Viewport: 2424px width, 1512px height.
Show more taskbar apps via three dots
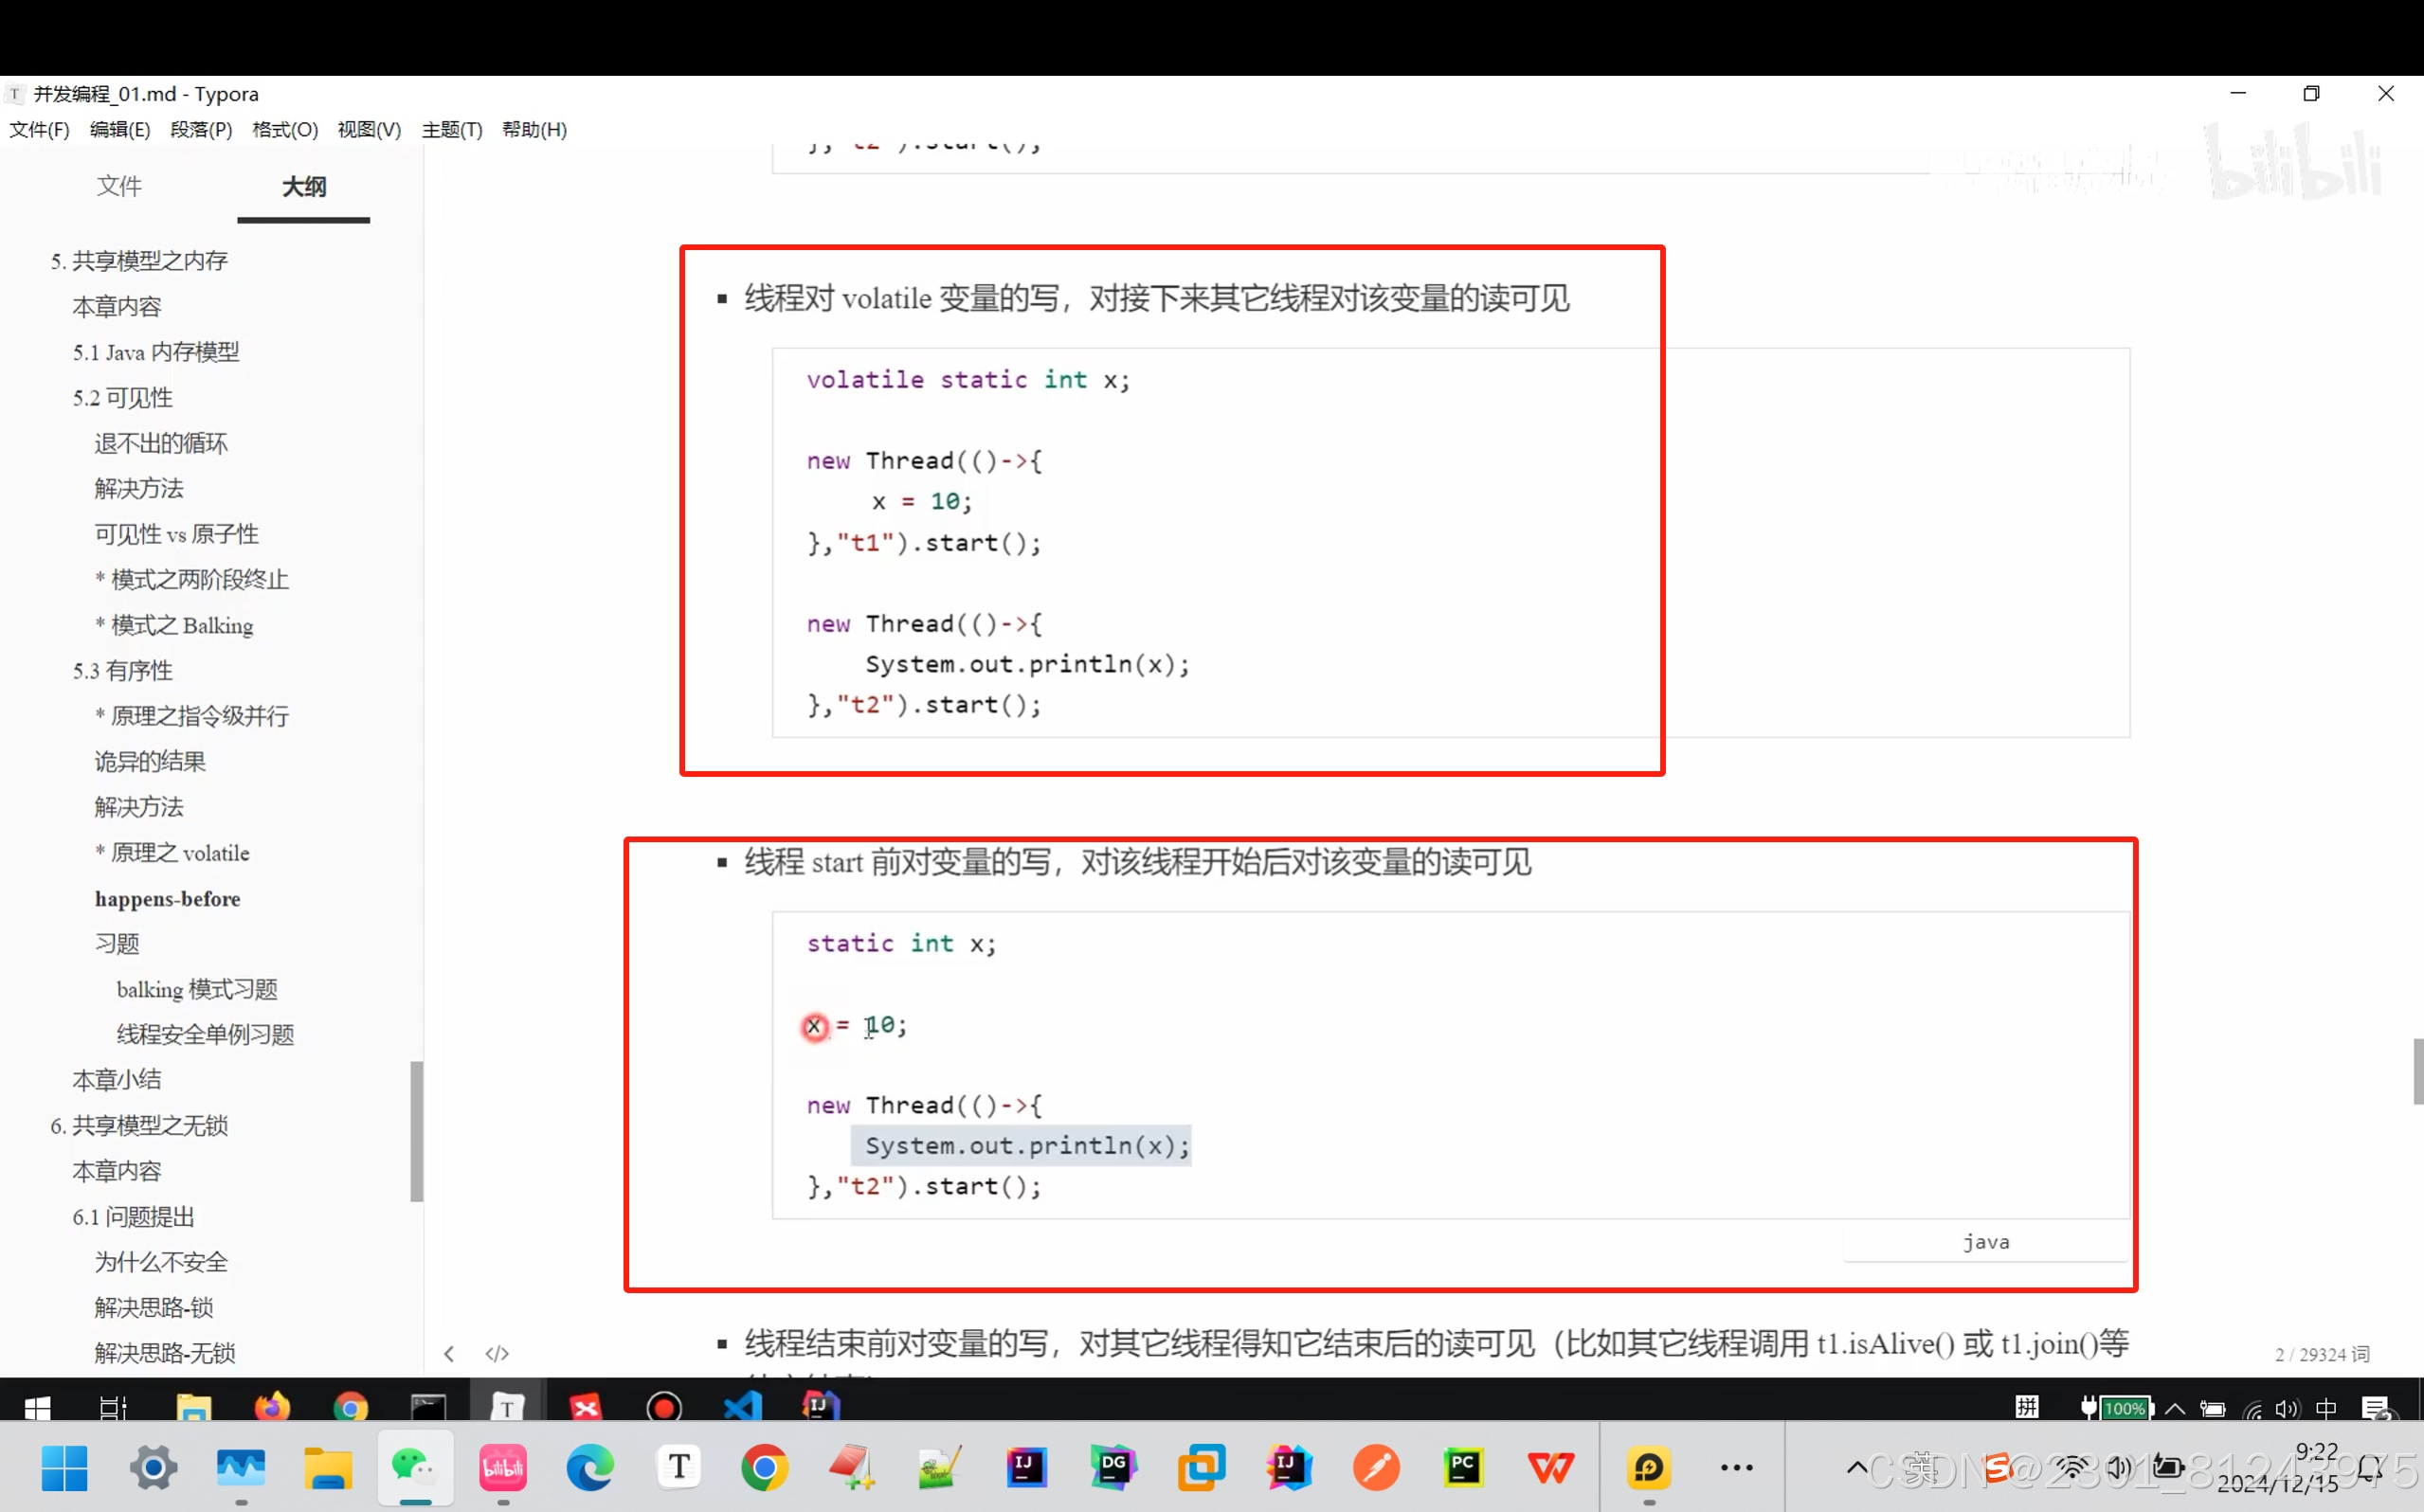click(x=1737, y=1467)
